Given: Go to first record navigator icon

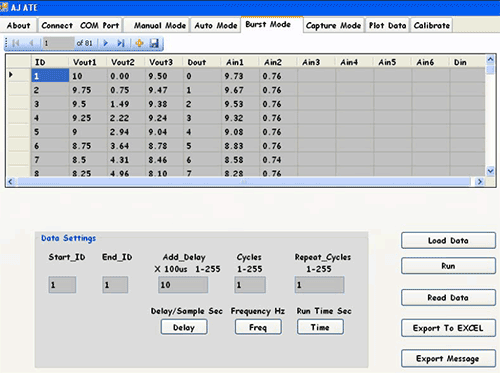Looking at the screenshot, I should pos(15,43).
